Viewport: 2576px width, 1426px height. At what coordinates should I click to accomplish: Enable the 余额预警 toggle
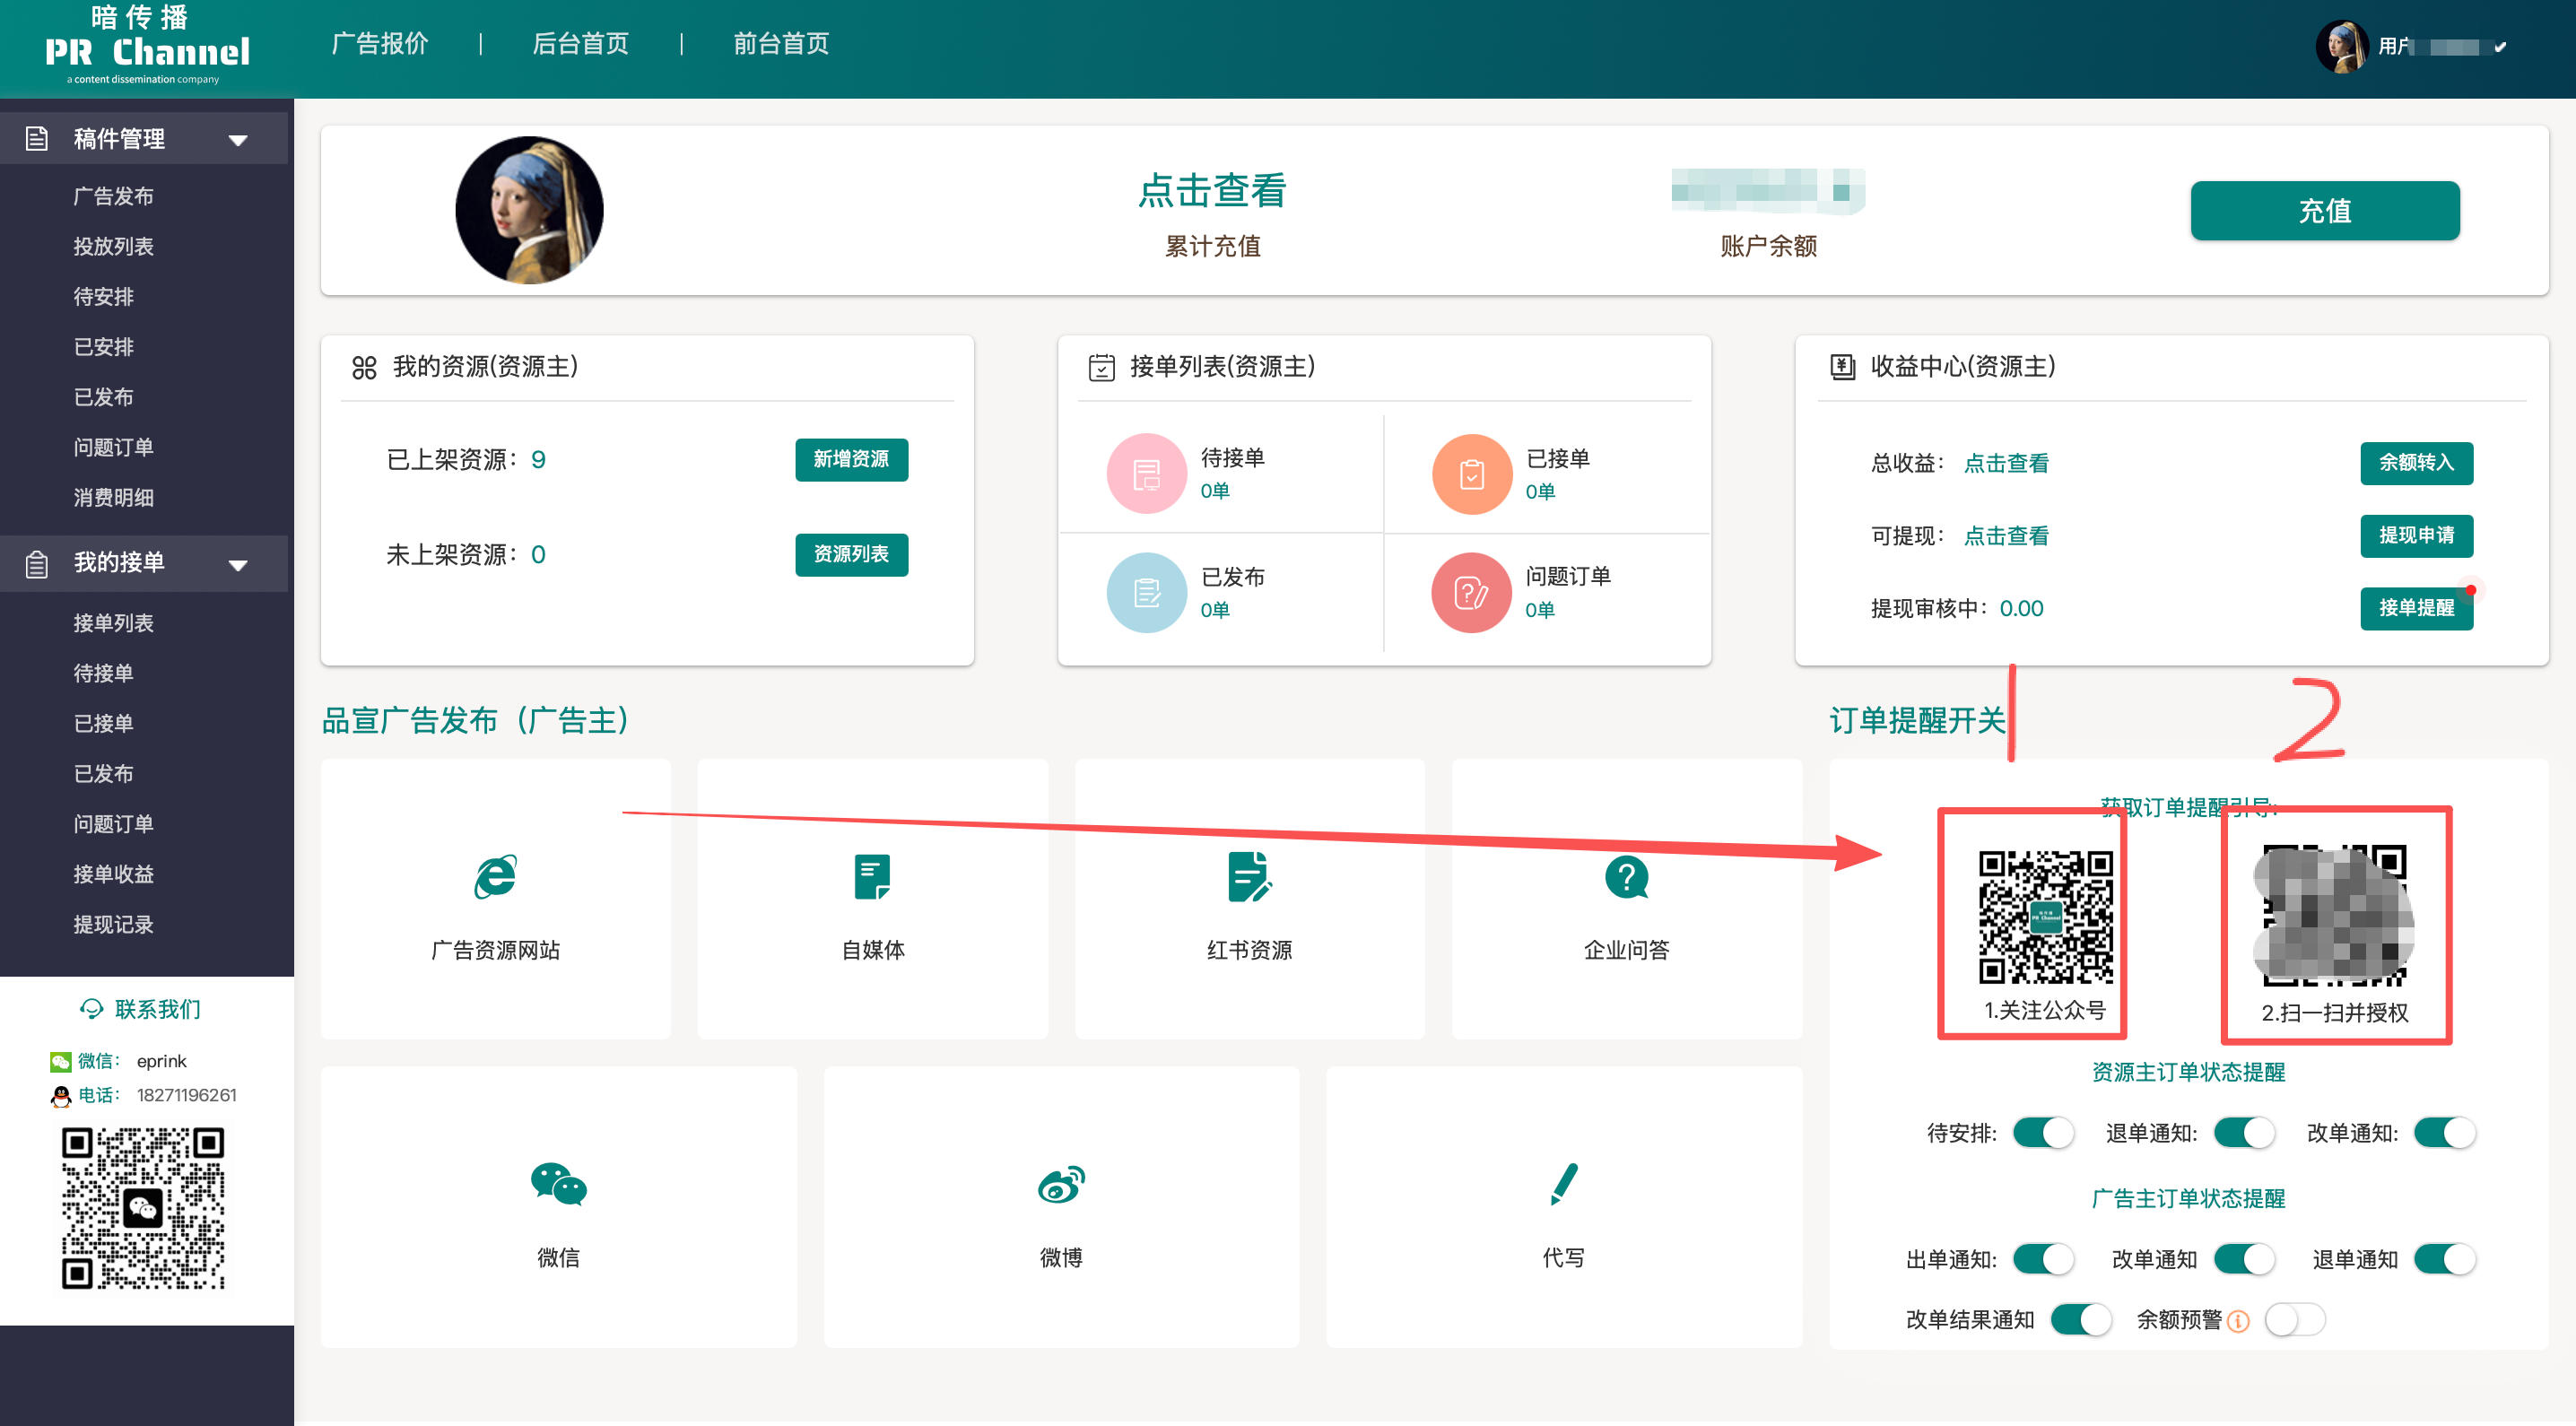(2295, 1319)
